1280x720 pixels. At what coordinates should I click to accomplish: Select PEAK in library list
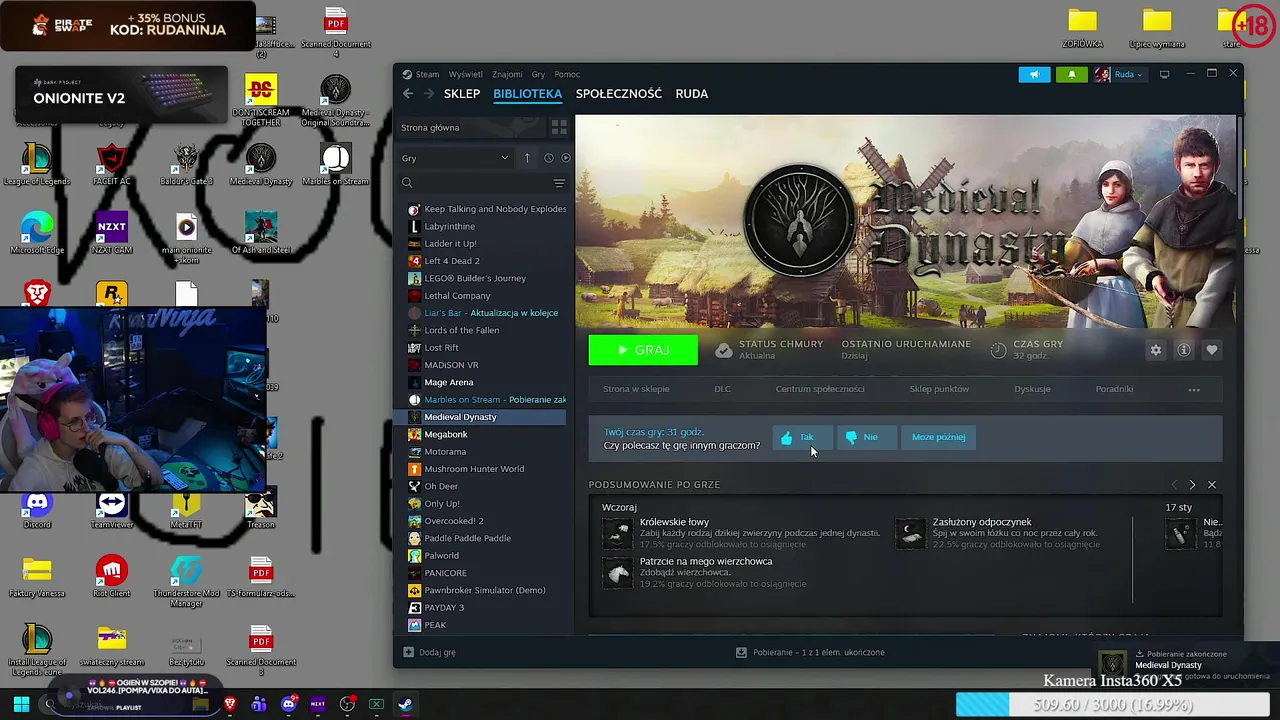[x=487, y=625]
